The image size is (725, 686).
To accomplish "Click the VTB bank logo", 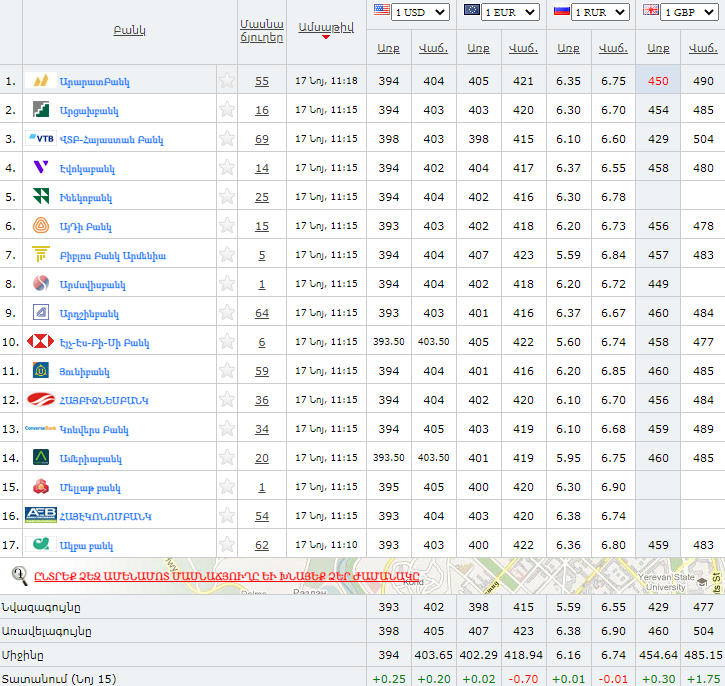I will 41,138.
